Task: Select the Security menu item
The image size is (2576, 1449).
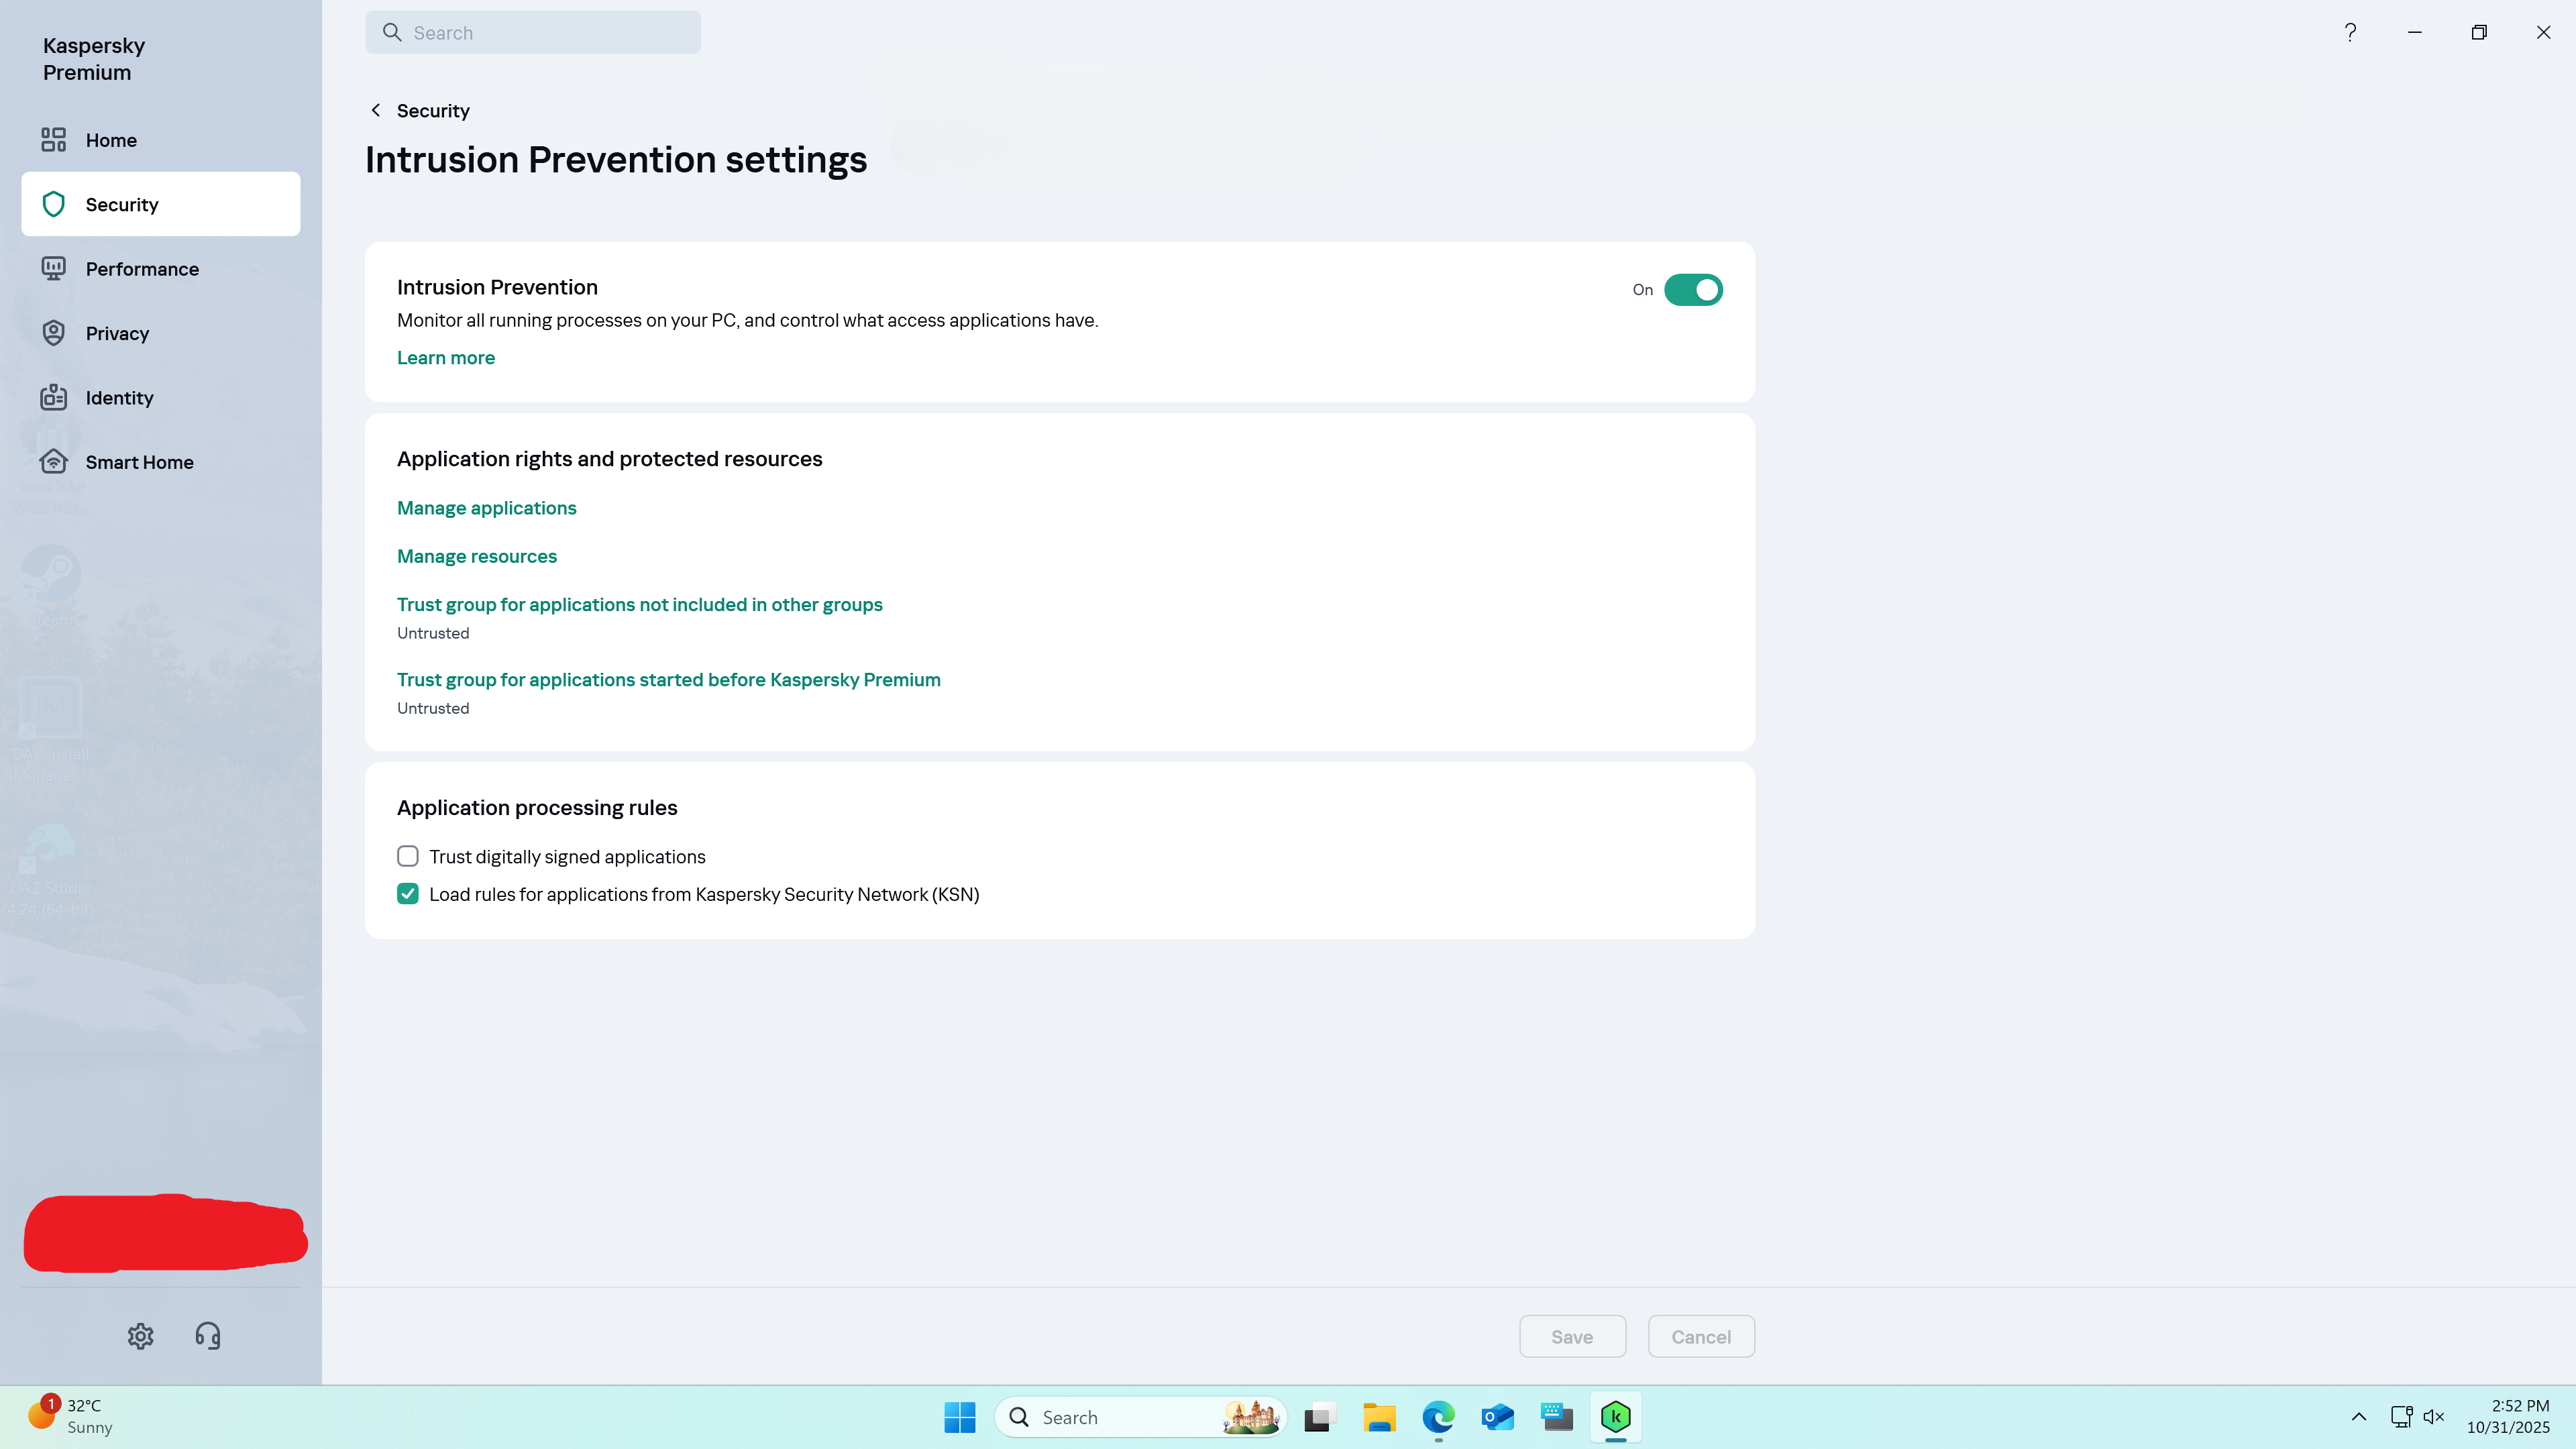Action: [160, 204]
